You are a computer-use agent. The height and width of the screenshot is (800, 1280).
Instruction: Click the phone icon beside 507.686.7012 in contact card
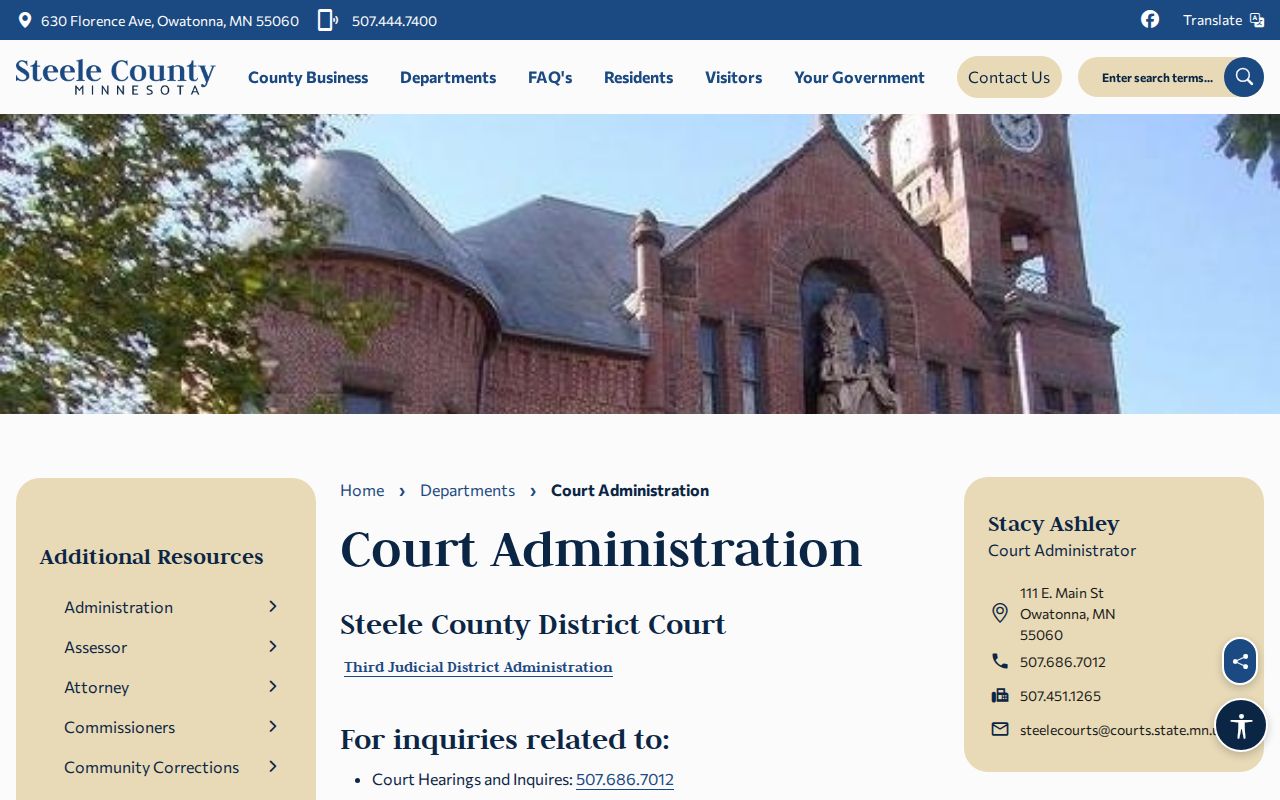tap(1000, 661)
